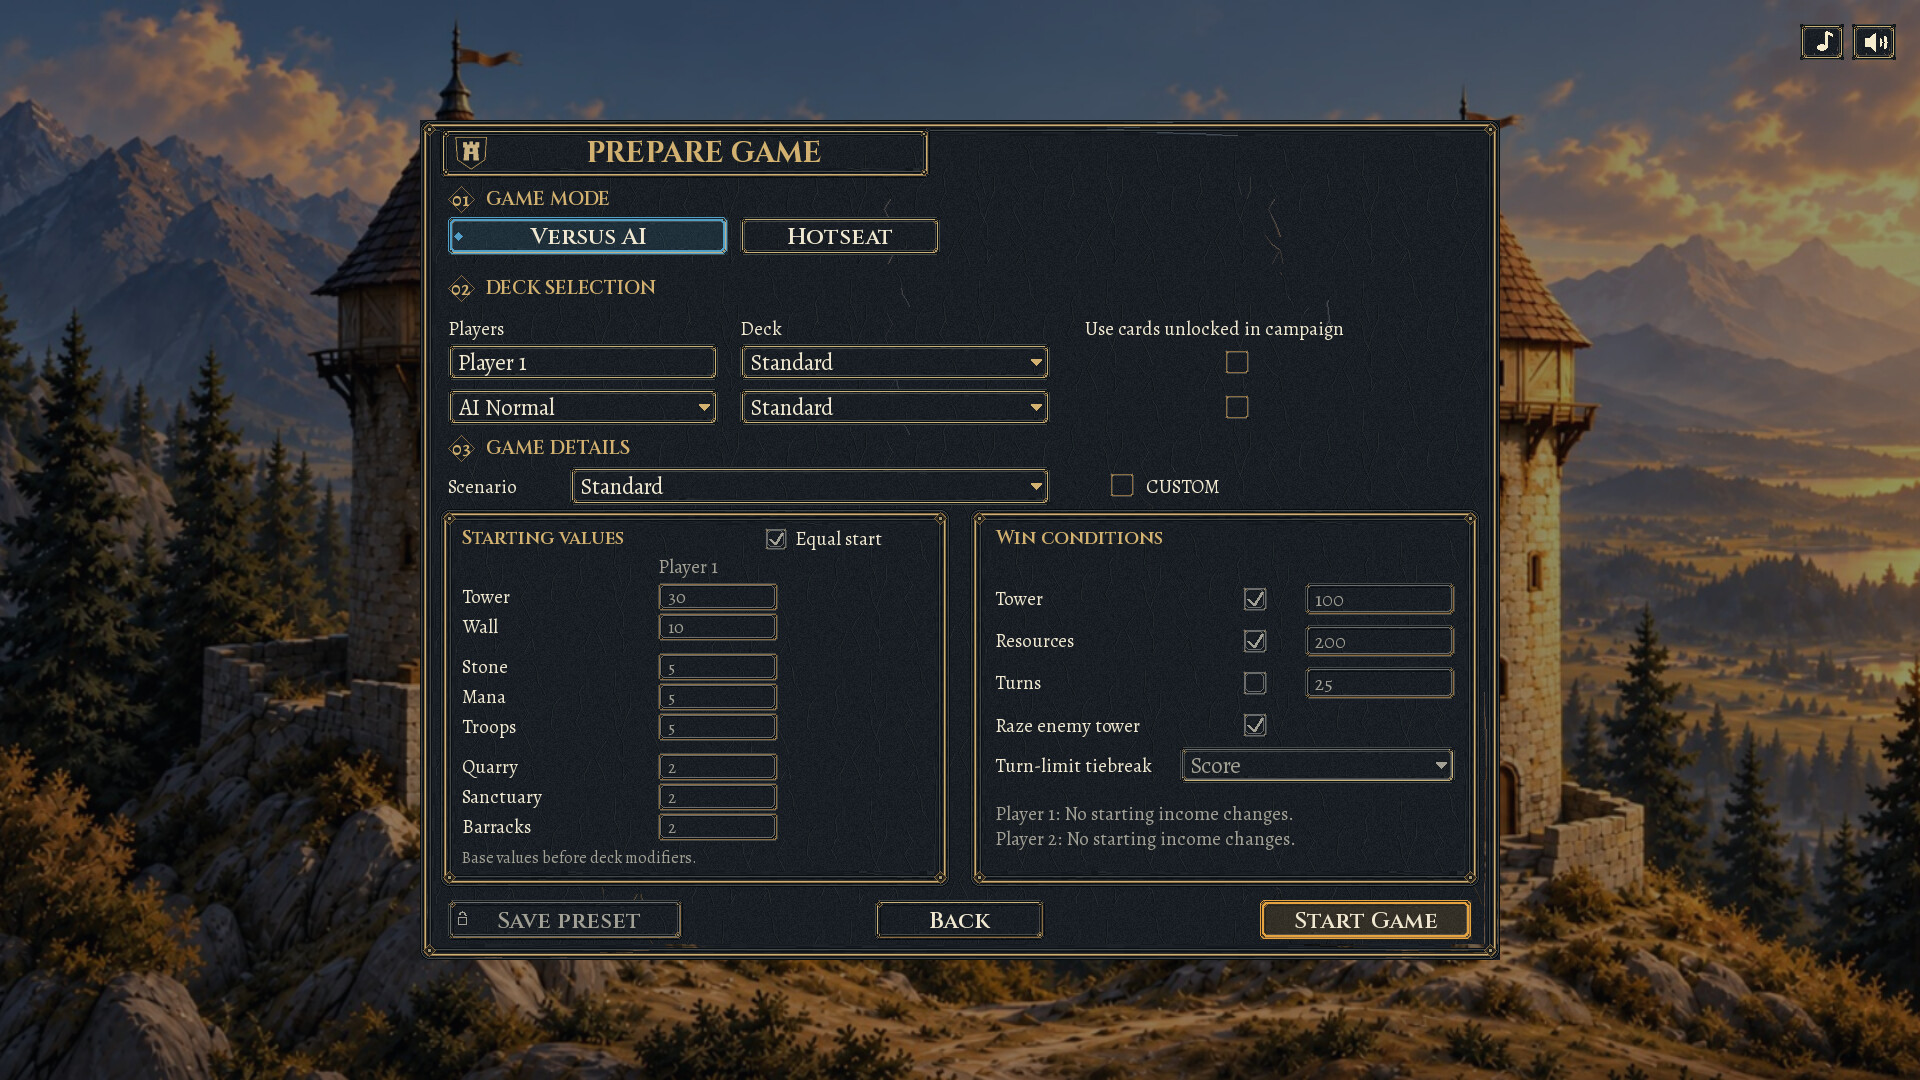This screenshot has height=1080, width=1920.
Task: Open Player 1's deck dropdown
Action: 894,362
